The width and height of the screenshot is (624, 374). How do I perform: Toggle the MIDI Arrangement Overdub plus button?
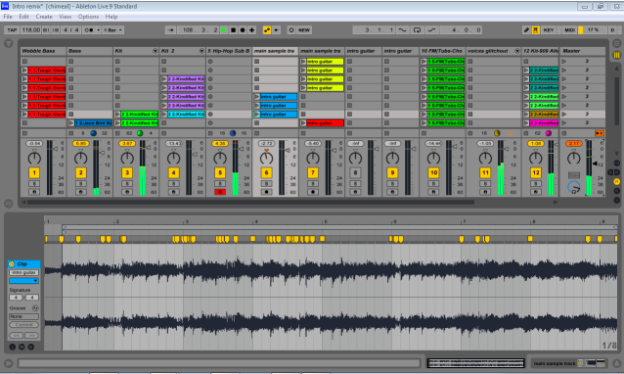coord(252,30)
